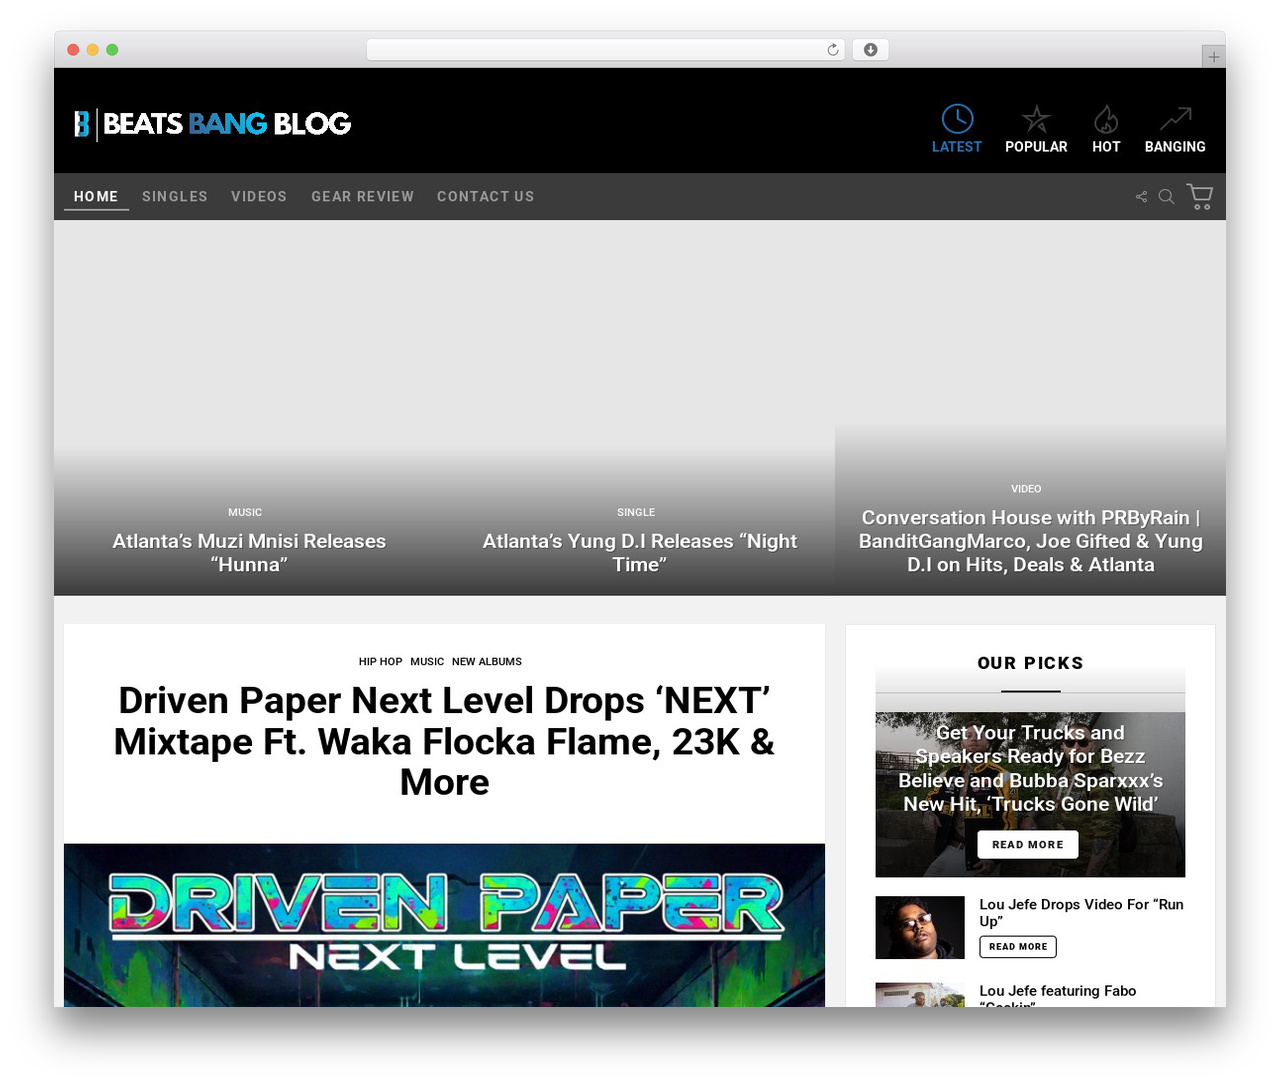Viewport: 1280px width, 1084px height.
Task: Click the Driven Paper Next Level cover image
Action: (444, 925)
